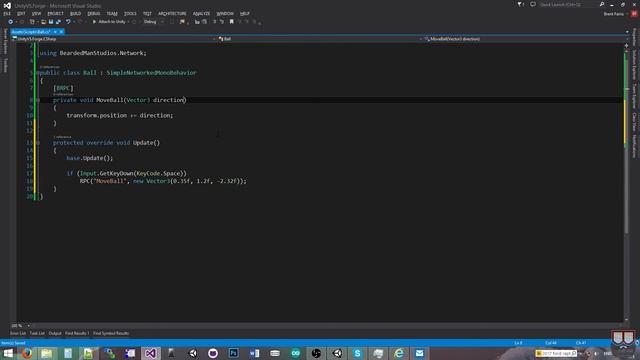The width and height of the screenshot is (640, 360).
Task: Open the FILE menu
Action: coord(7,13)
